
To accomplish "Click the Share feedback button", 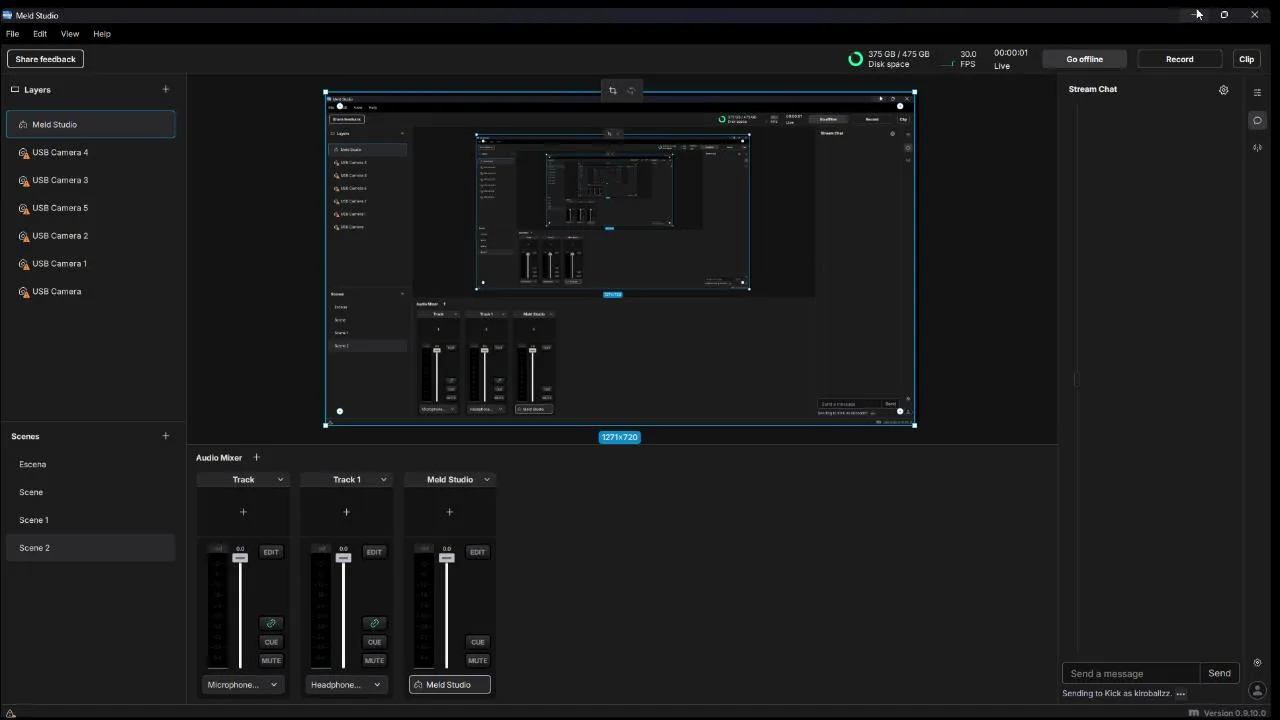I will click(x=45, y=59).
